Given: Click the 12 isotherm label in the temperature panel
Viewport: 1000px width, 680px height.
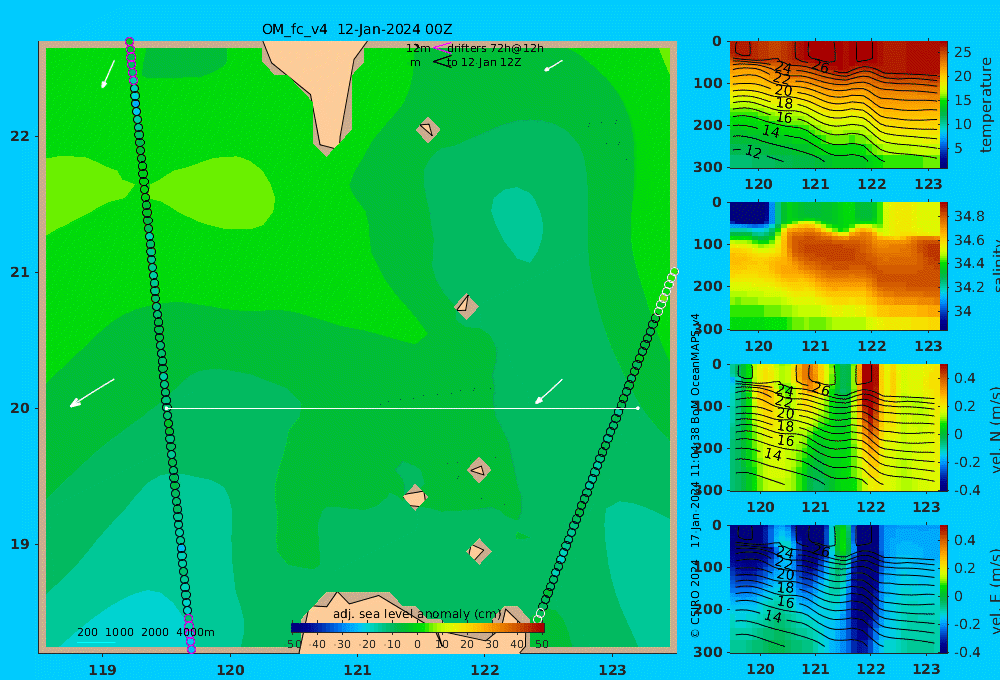Looking at the screenshot, I should click(753, 151).
